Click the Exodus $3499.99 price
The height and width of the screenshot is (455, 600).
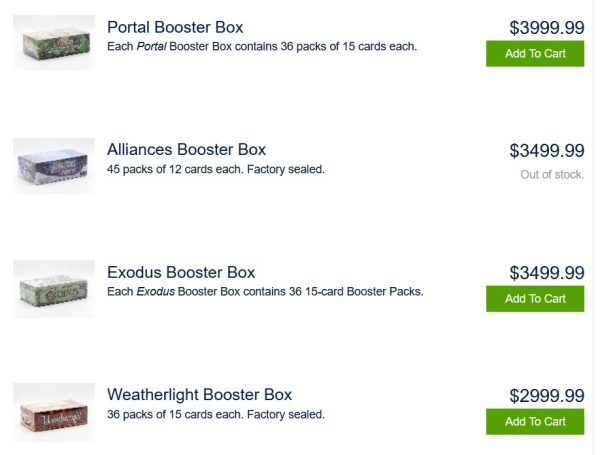coord(547,273)
